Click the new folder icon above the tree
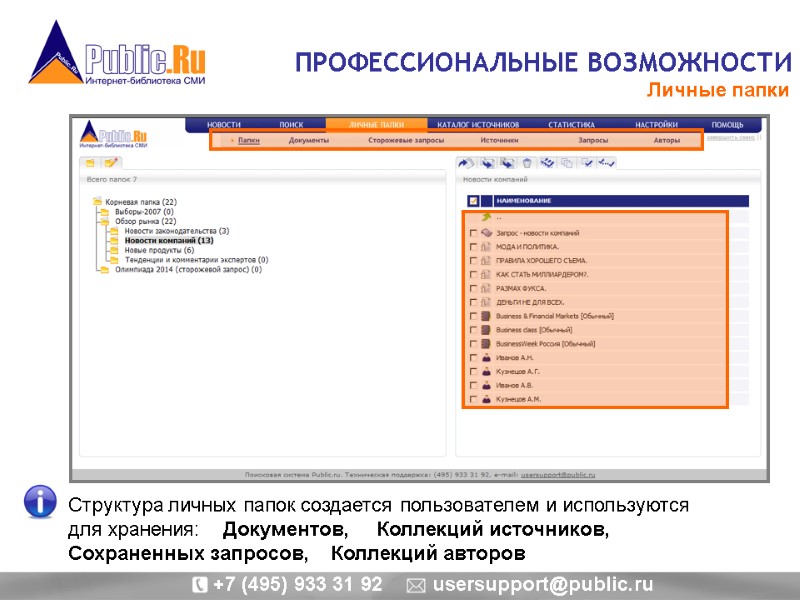This screenshot has height=600, width=800. tap(90, 163)
